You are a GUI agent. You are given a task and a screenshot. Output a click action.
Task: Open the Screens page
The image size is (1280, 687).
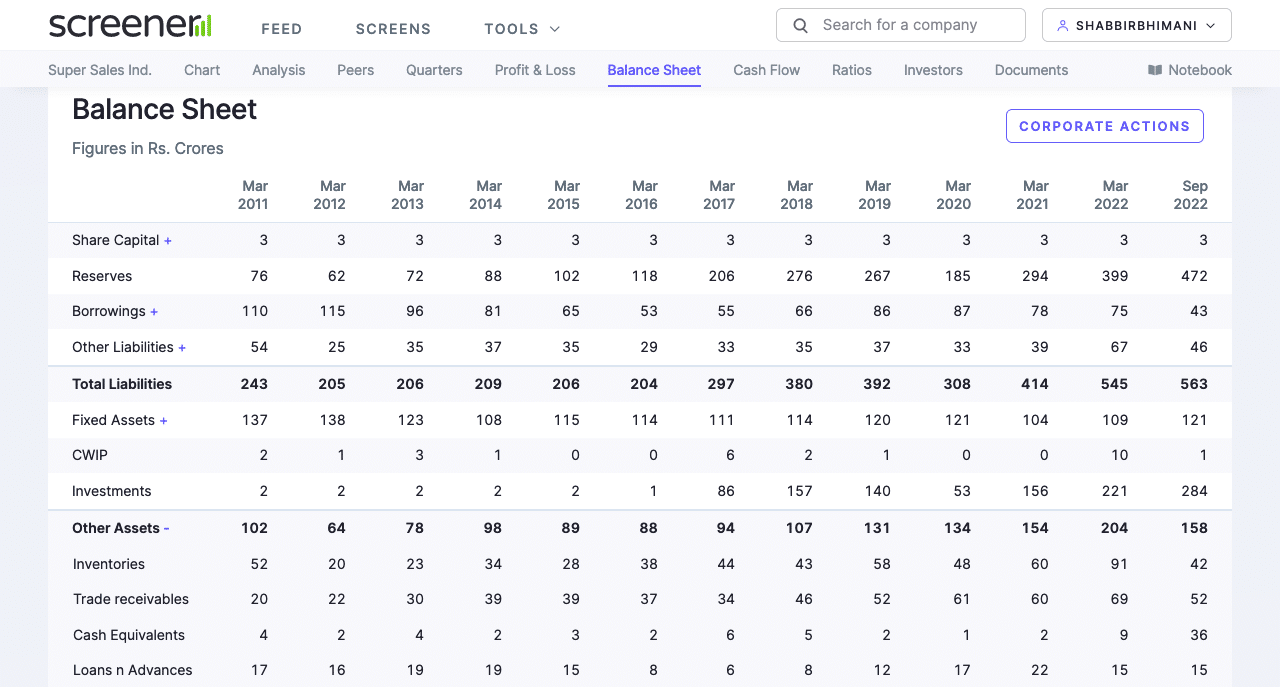click(393, 29)
